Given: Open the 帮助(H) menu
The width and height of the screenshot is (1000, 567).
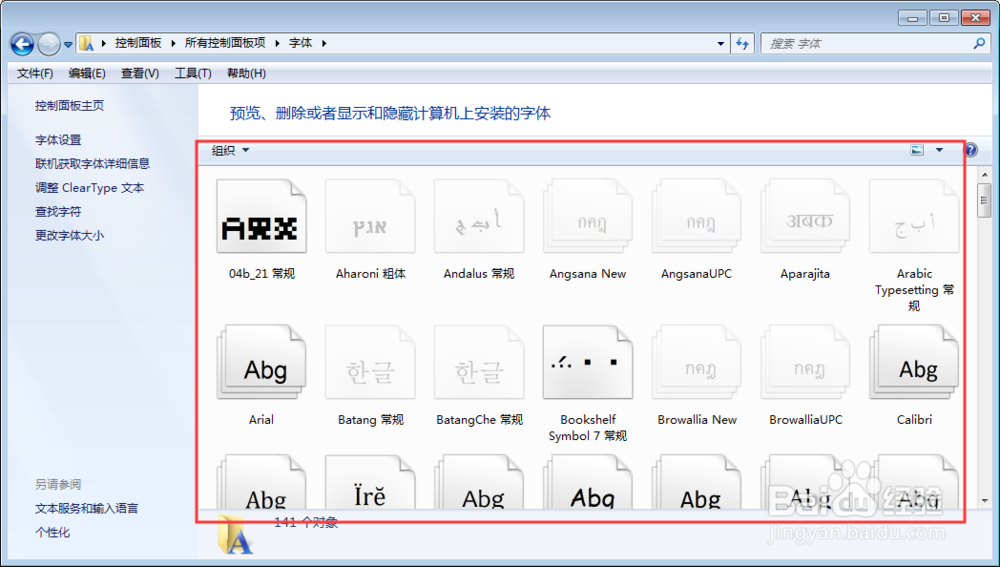Looking at the screenshot, I should (x=246, y=73).
